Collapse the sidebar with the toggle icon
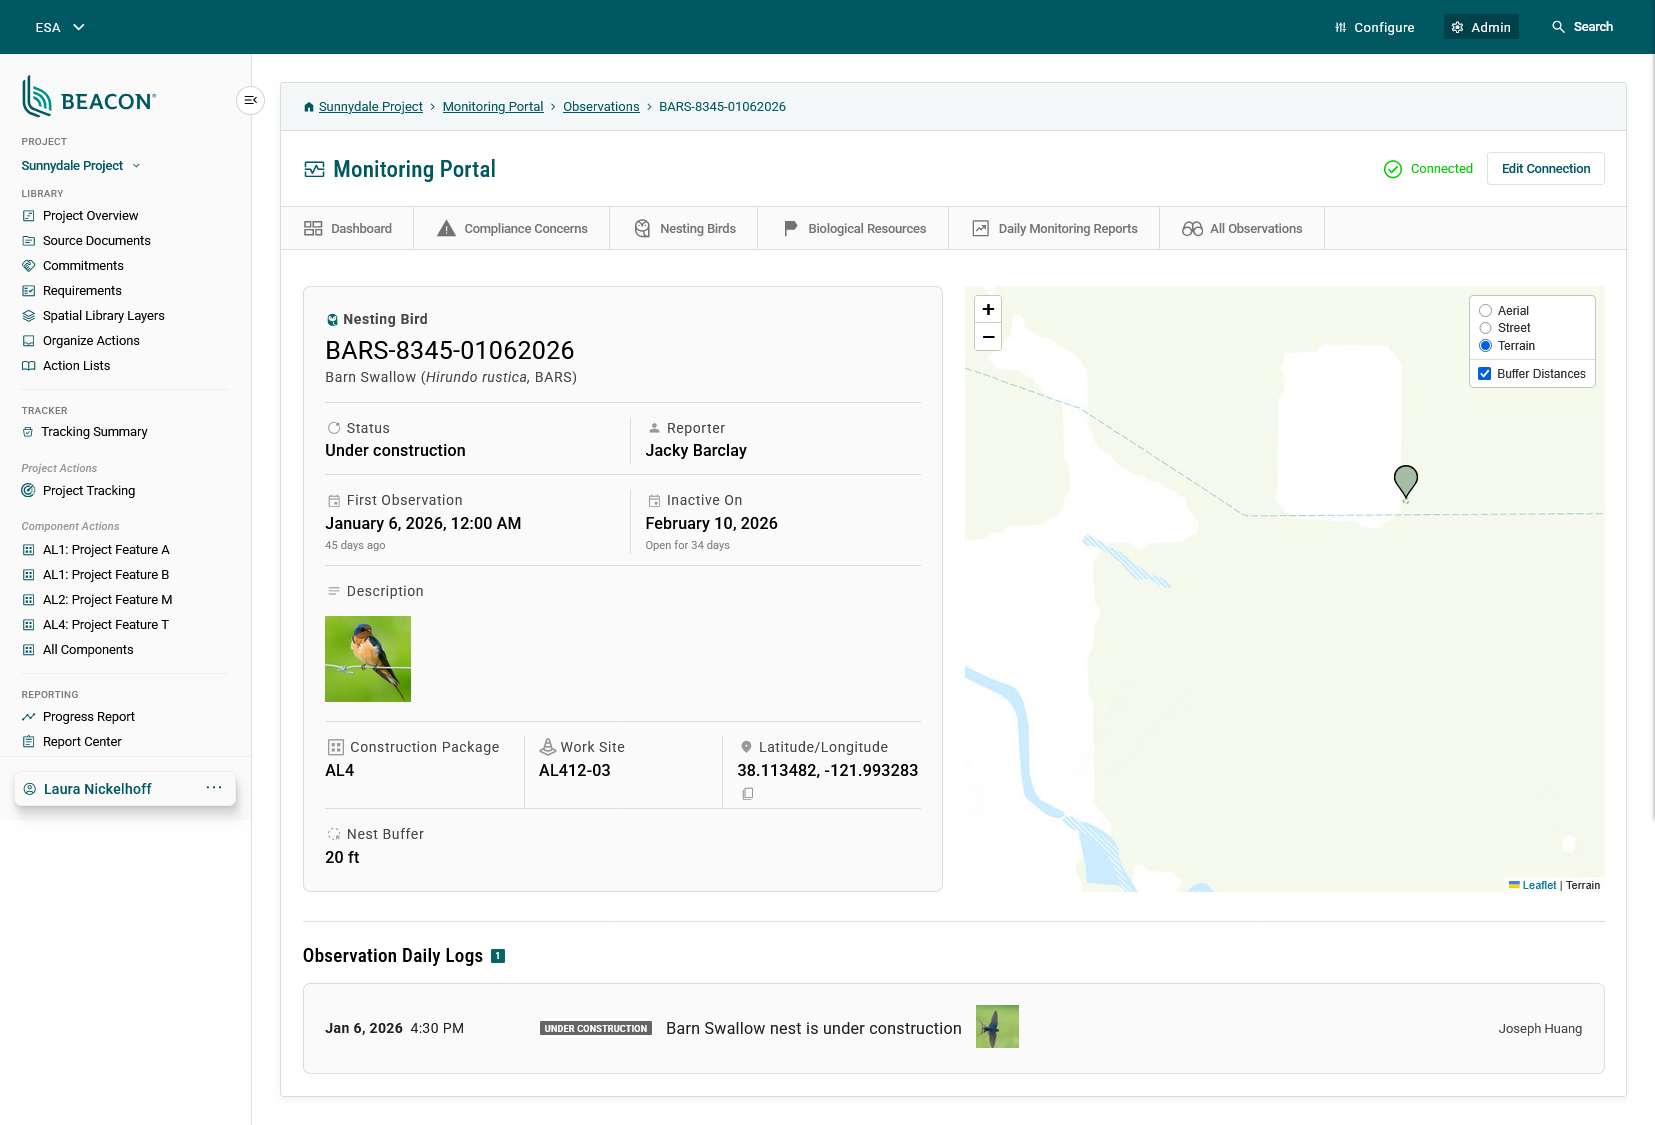The image size is (1655, 1125). pos(250,100)
